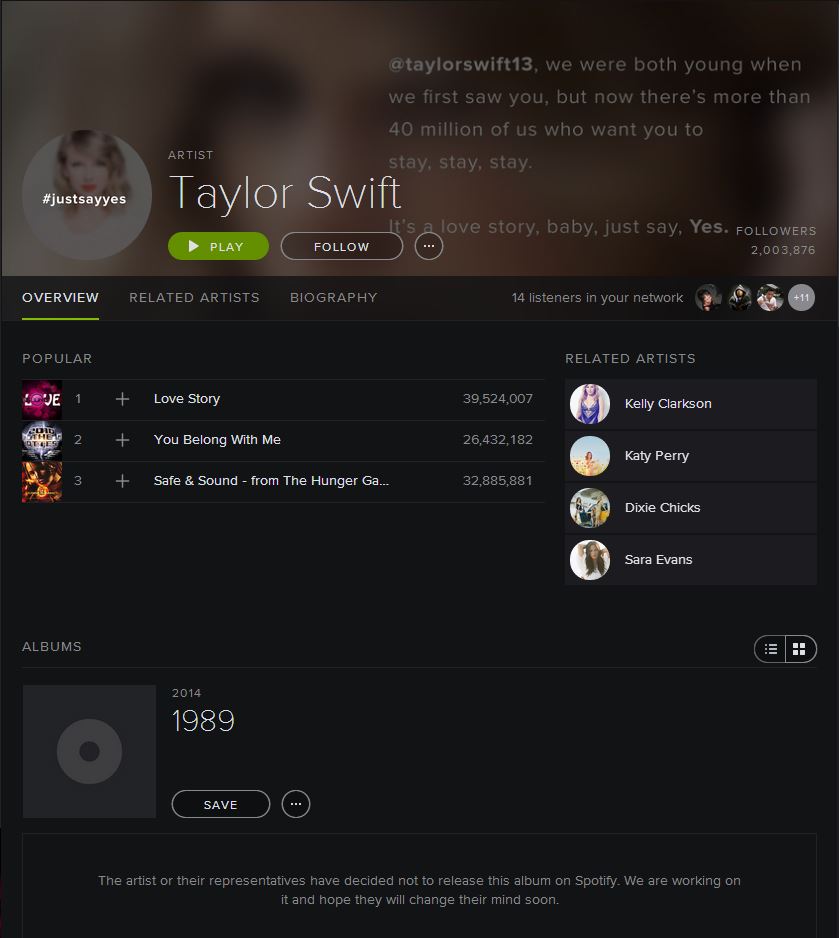Select the Related Artists section heading

(x=630, y=358)
